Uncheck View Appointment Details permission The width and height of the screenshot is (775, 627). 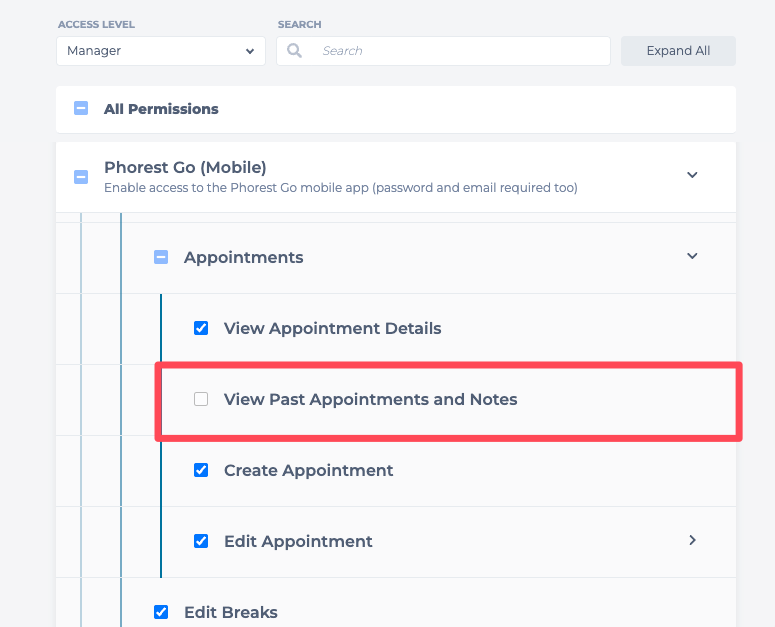[201, 328]
